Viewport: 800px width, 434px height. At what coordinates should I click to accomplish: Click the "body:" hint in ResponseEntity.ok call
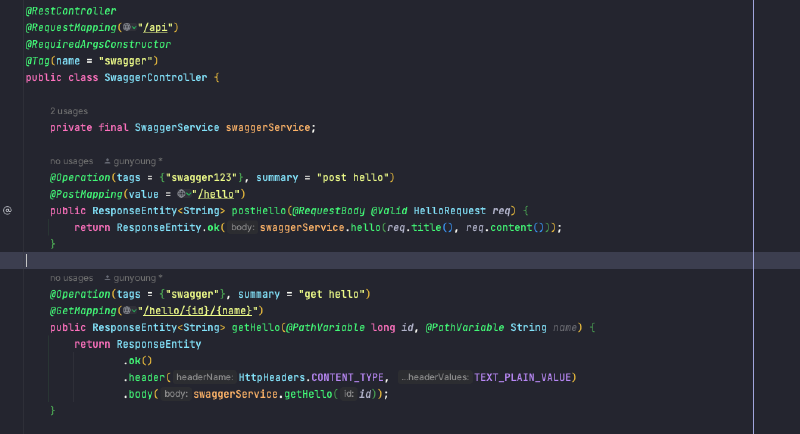coord(241,228)
